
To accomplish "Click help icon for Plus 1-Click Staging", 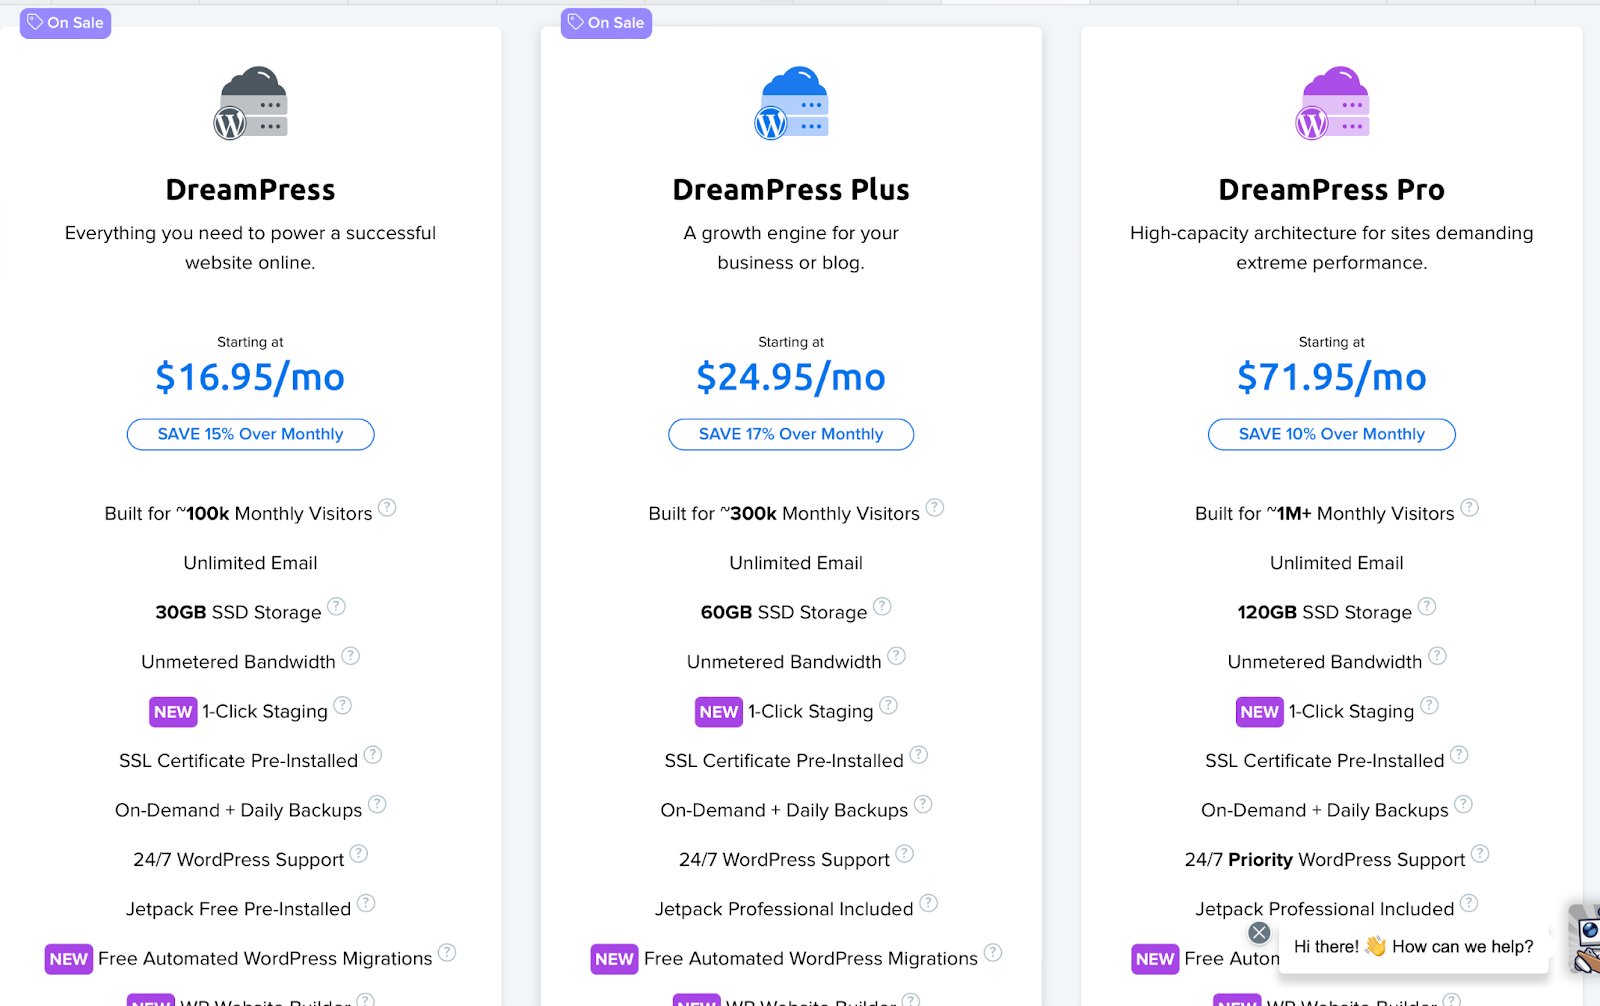I will pos(888,705).
